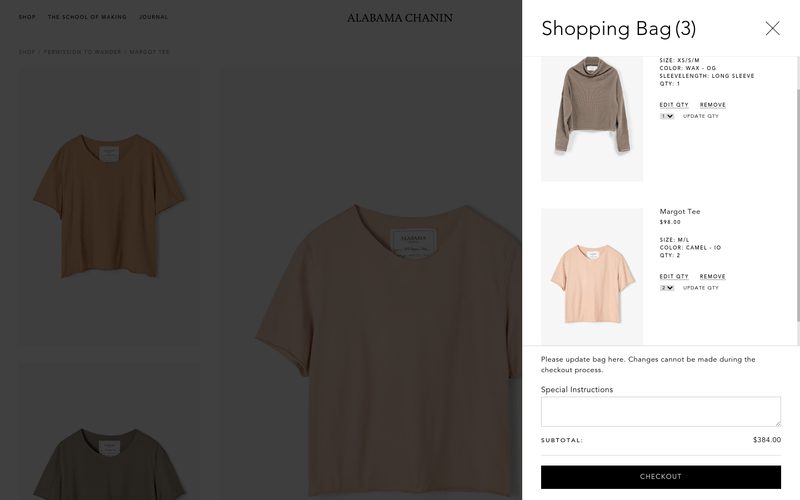The height and width of the screenshot is (500, 800).
Task: Click Edit Qty for the wax sweater
Action: 674,105
